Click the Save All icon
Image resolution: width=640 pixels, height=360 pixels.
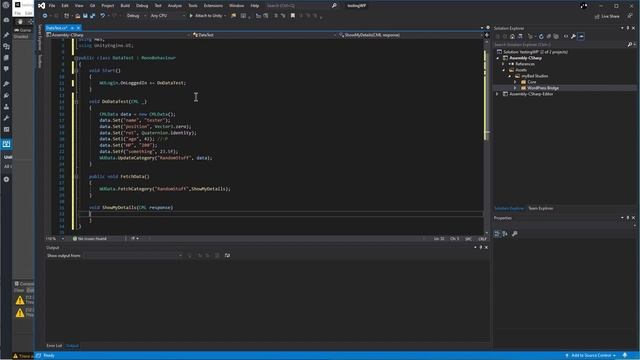[92, 16]
